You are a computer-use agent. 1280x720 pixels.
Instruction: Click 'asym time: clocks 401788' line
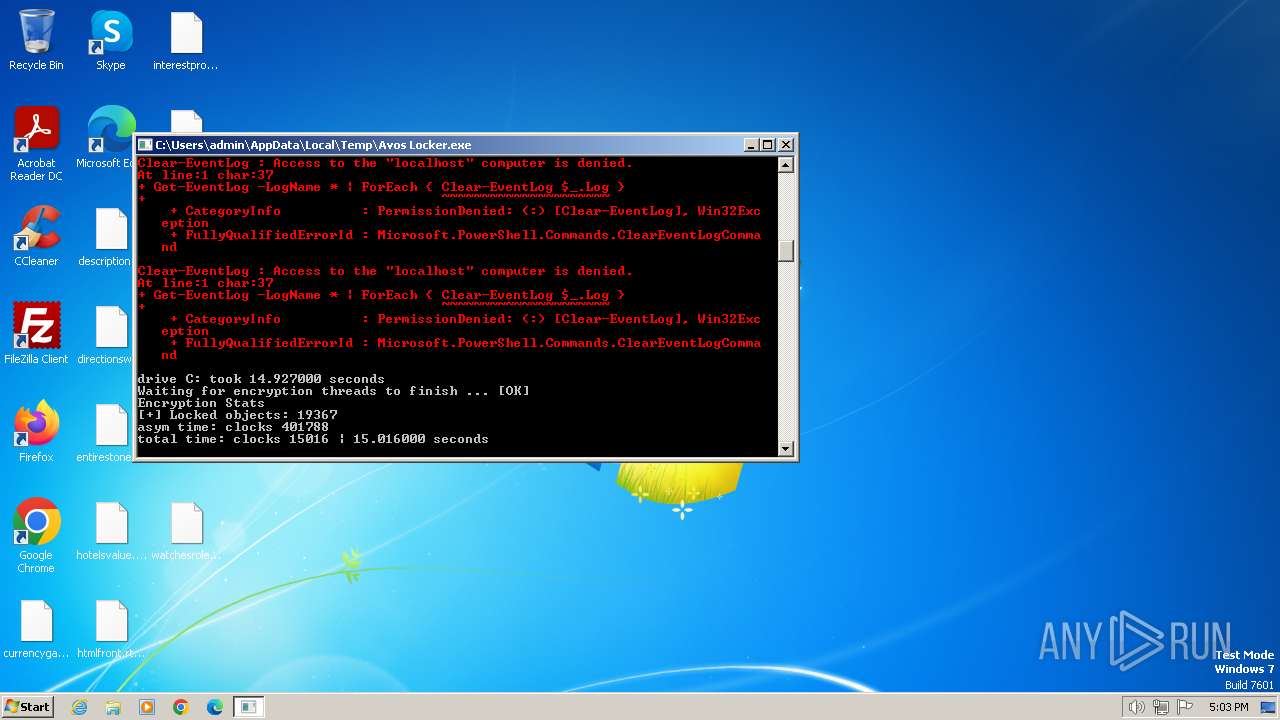233,427
